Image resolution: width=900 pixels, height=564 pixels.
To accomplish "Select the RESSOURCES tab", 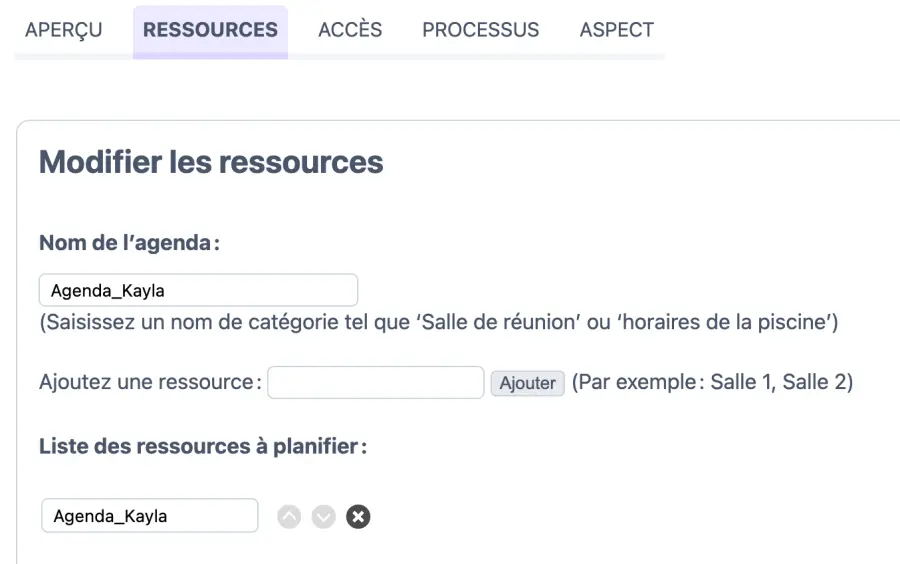I will coord(210,30).
